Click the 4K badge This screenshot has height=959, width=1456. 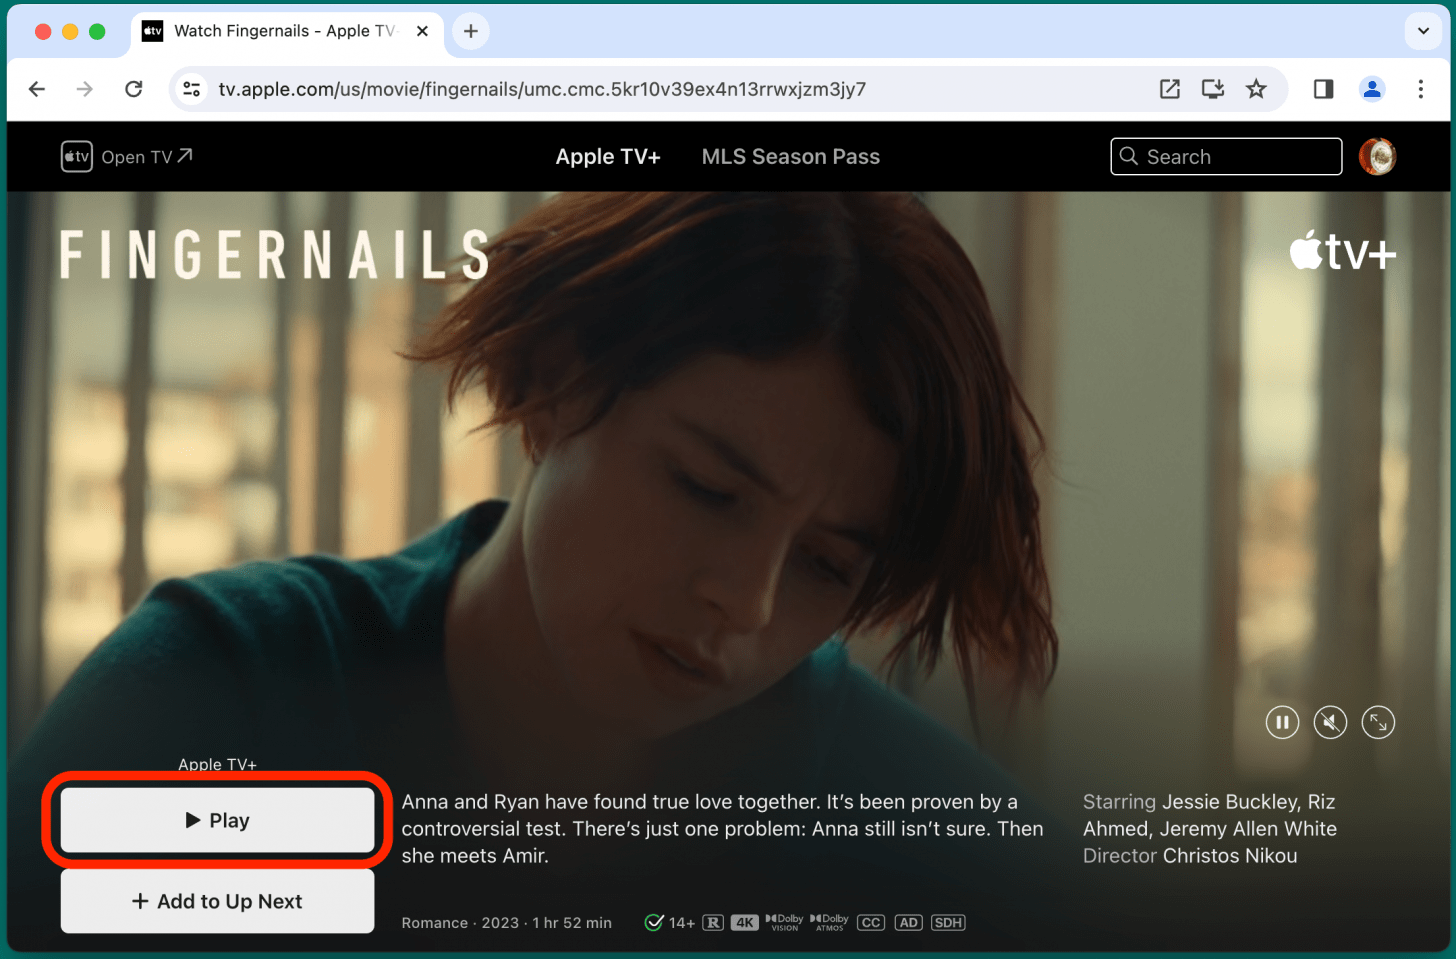click(745, 923)
